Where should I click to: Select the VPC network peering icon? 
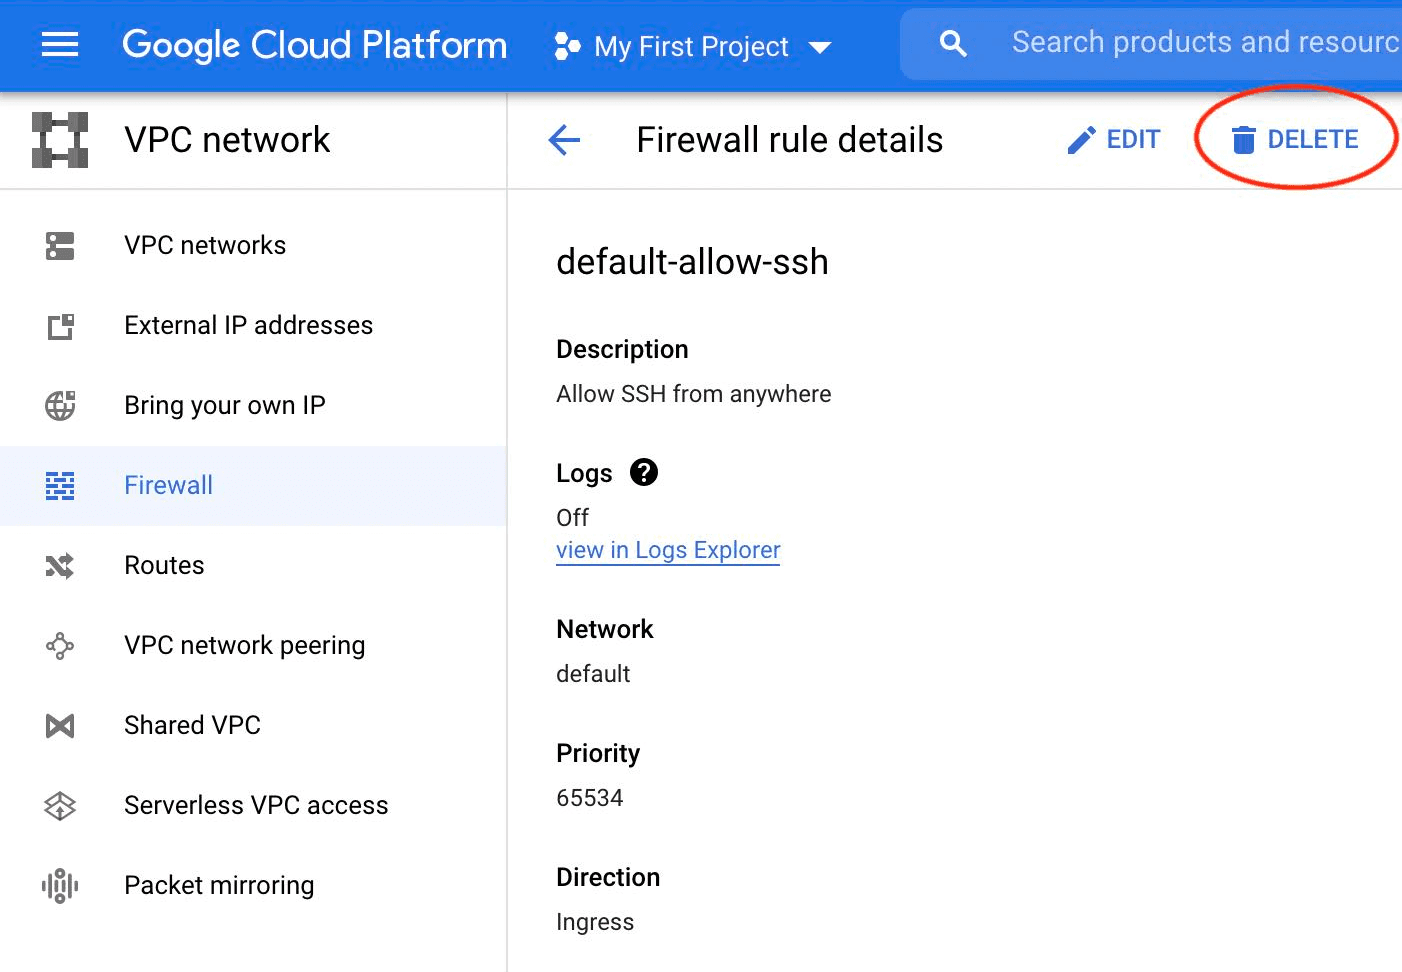60,646
